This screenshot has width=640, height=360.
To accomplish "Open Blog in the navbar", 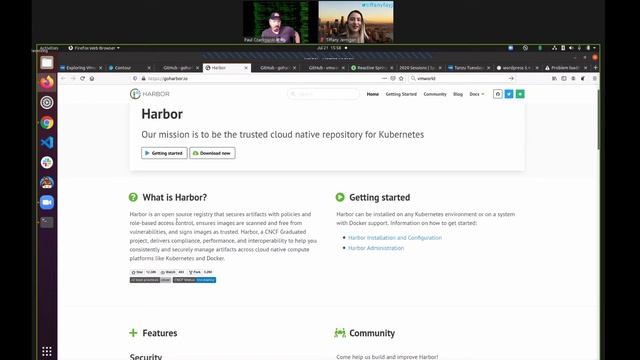I will click(458, 94).
